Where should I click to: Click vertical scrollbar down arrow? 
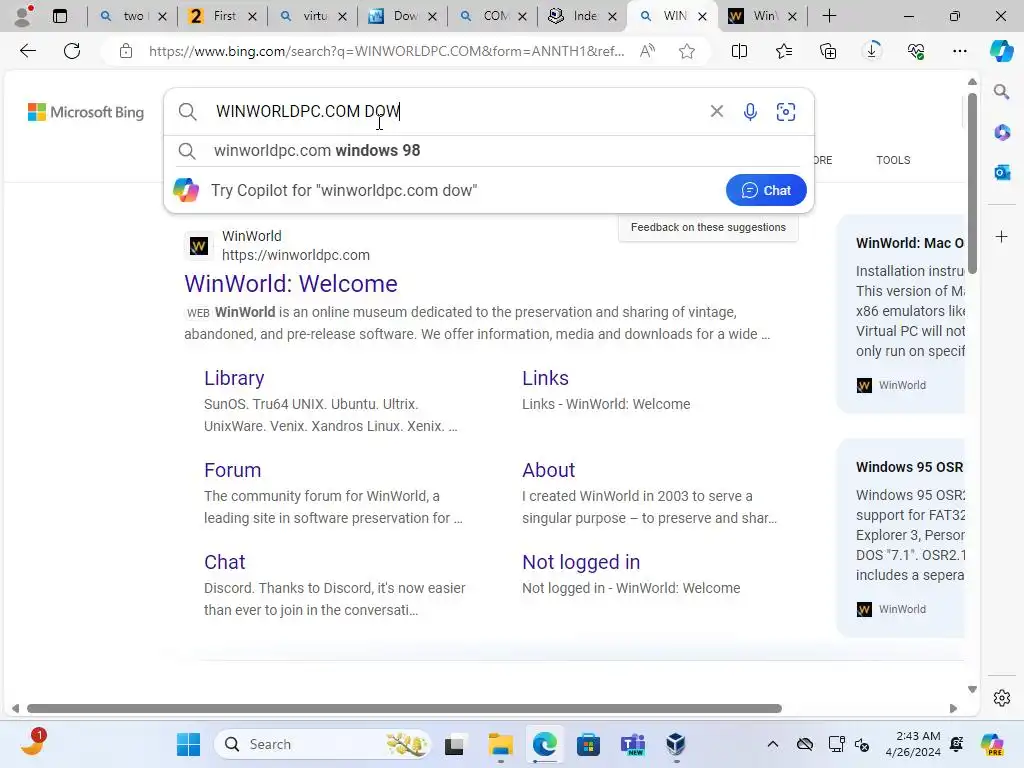(972, 689)
